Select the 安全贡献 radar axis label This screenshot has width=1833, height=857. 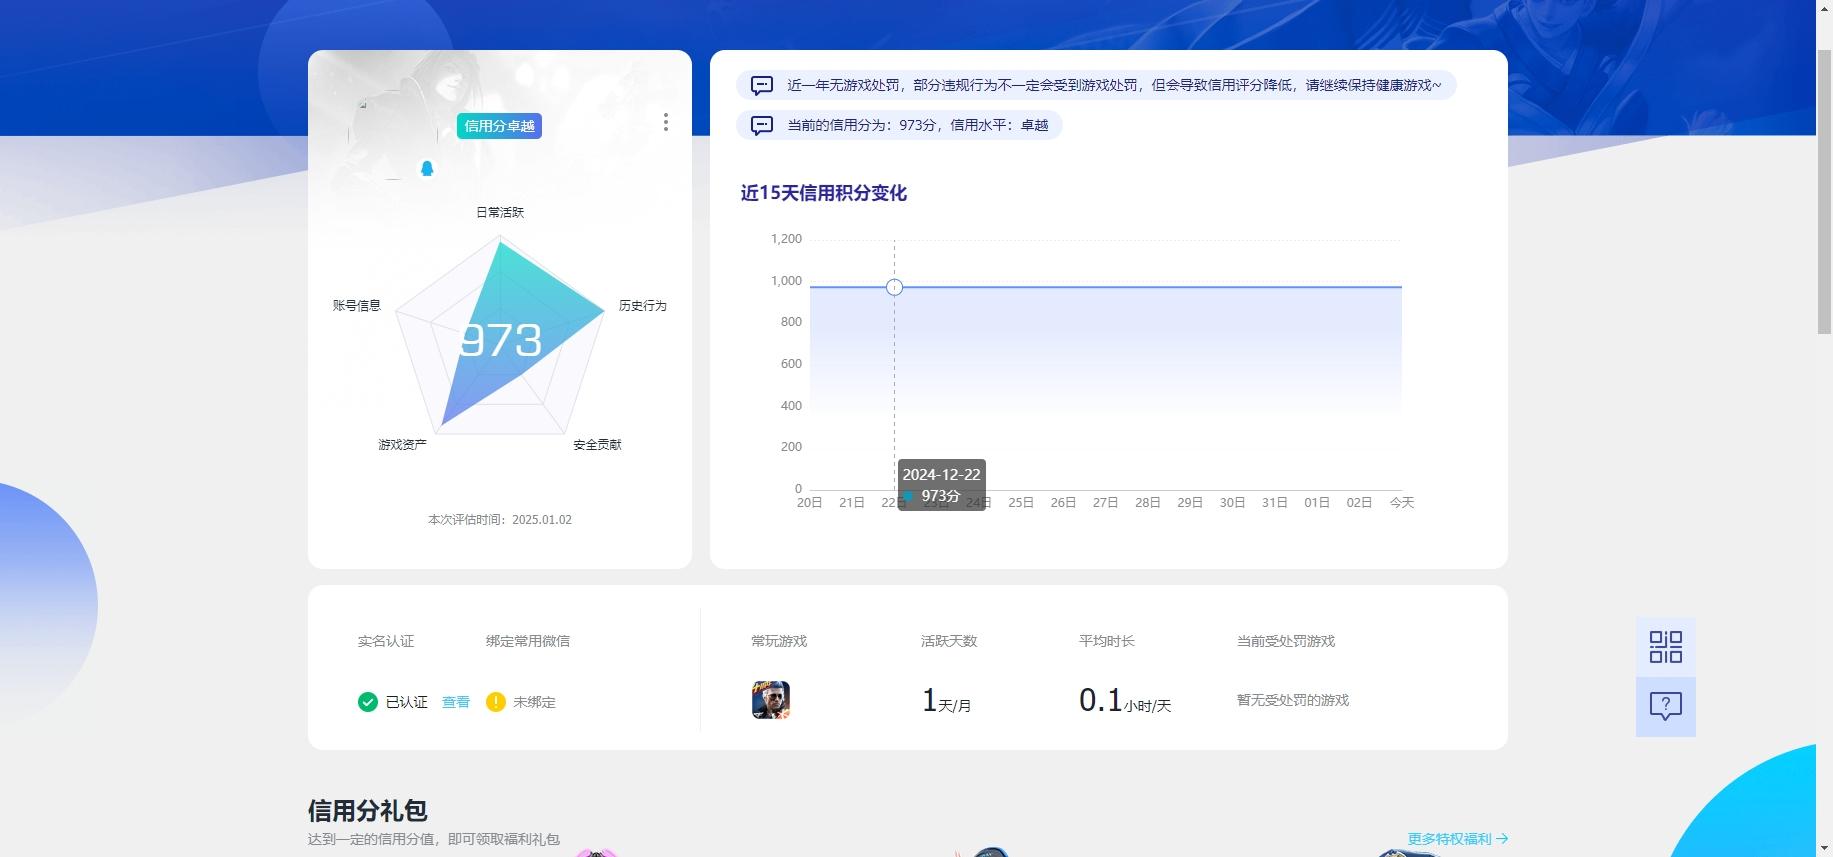(x=597, y=444)
